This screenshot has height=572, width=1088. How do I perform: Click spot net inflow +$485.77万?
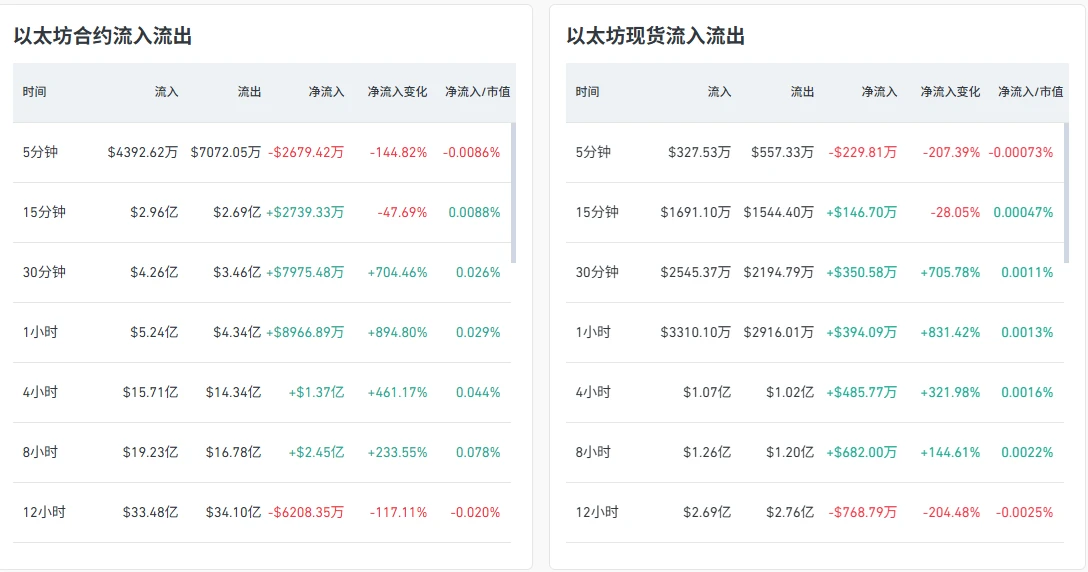click(x=862, y=392)
